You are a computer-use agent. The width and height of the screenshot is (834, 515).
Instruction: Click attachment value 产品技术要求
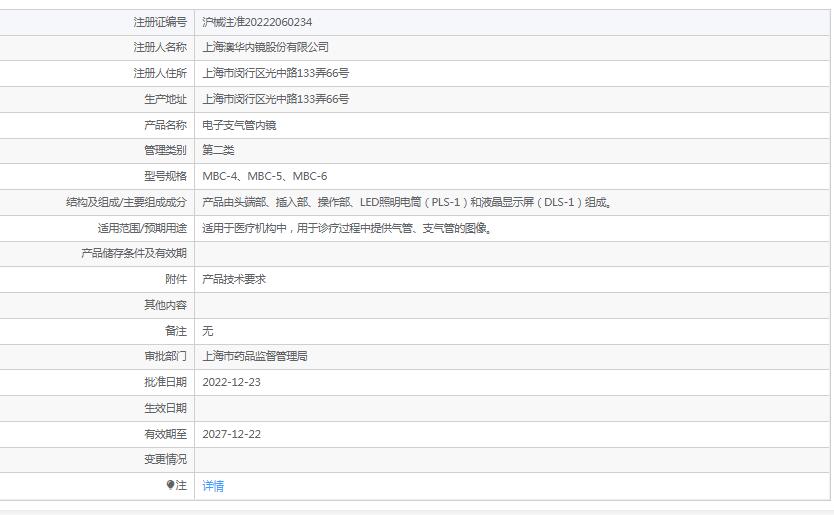point(234,279)
